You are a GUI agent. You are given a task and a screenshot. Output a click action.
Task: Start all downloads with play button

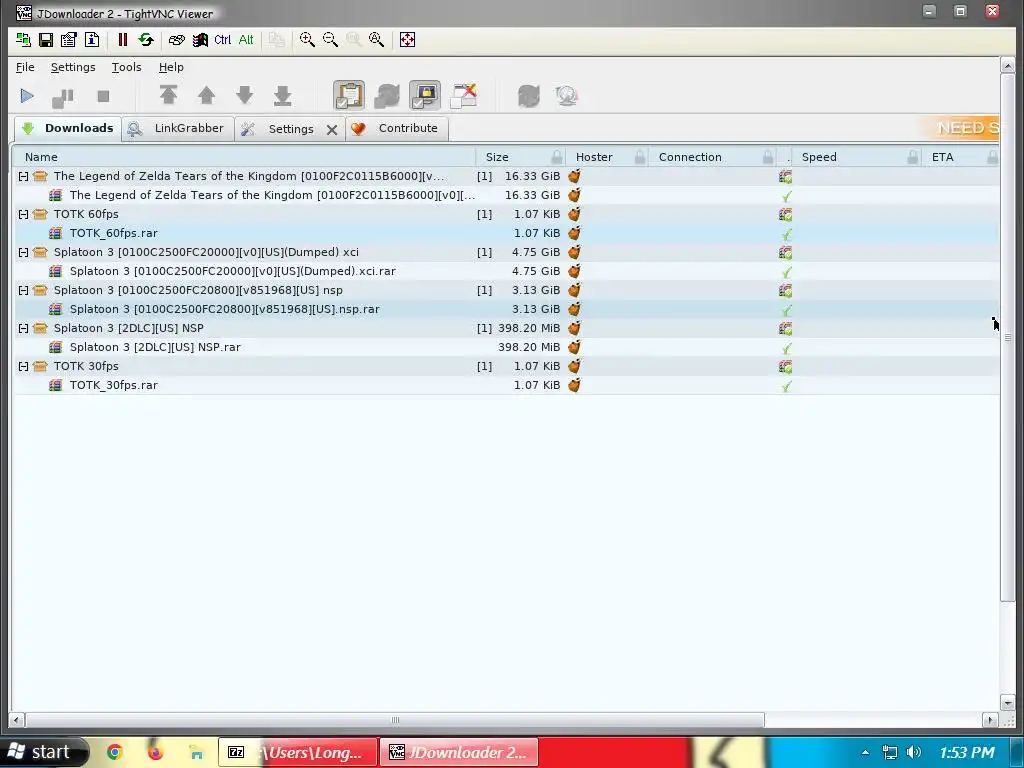pyautogui.click(x=27, y=97)
